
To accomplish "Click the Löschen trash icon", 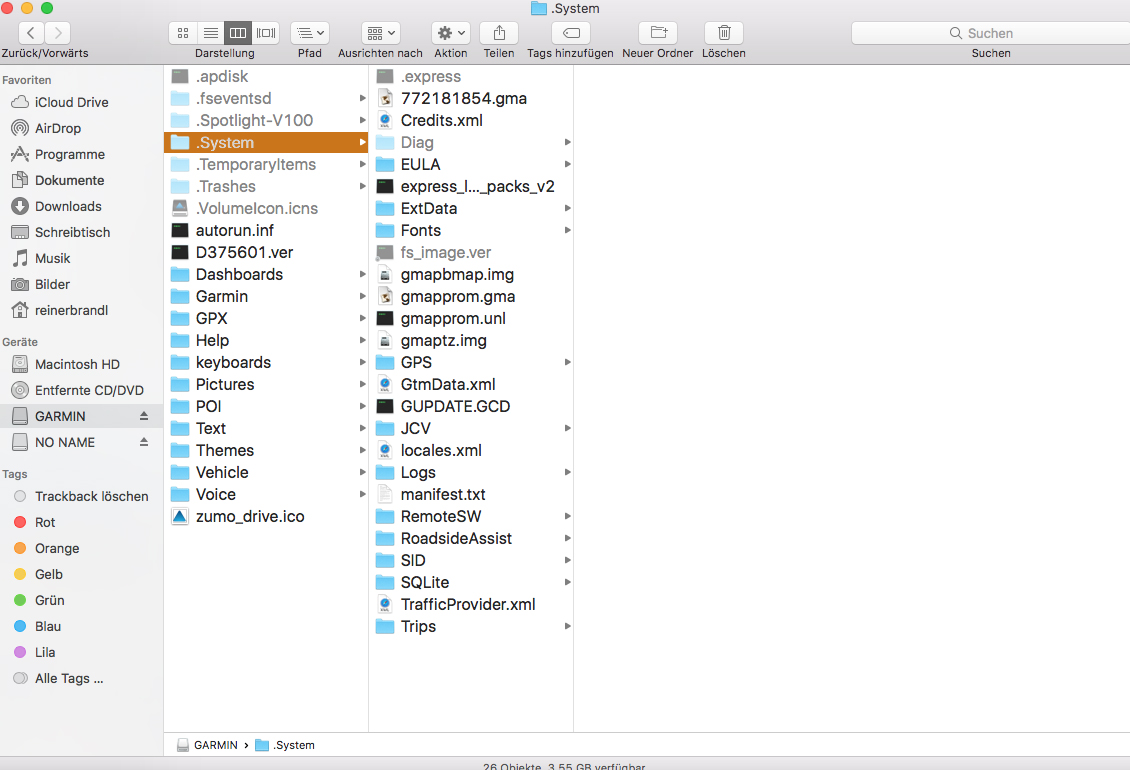I will click(x=724, y=32).
